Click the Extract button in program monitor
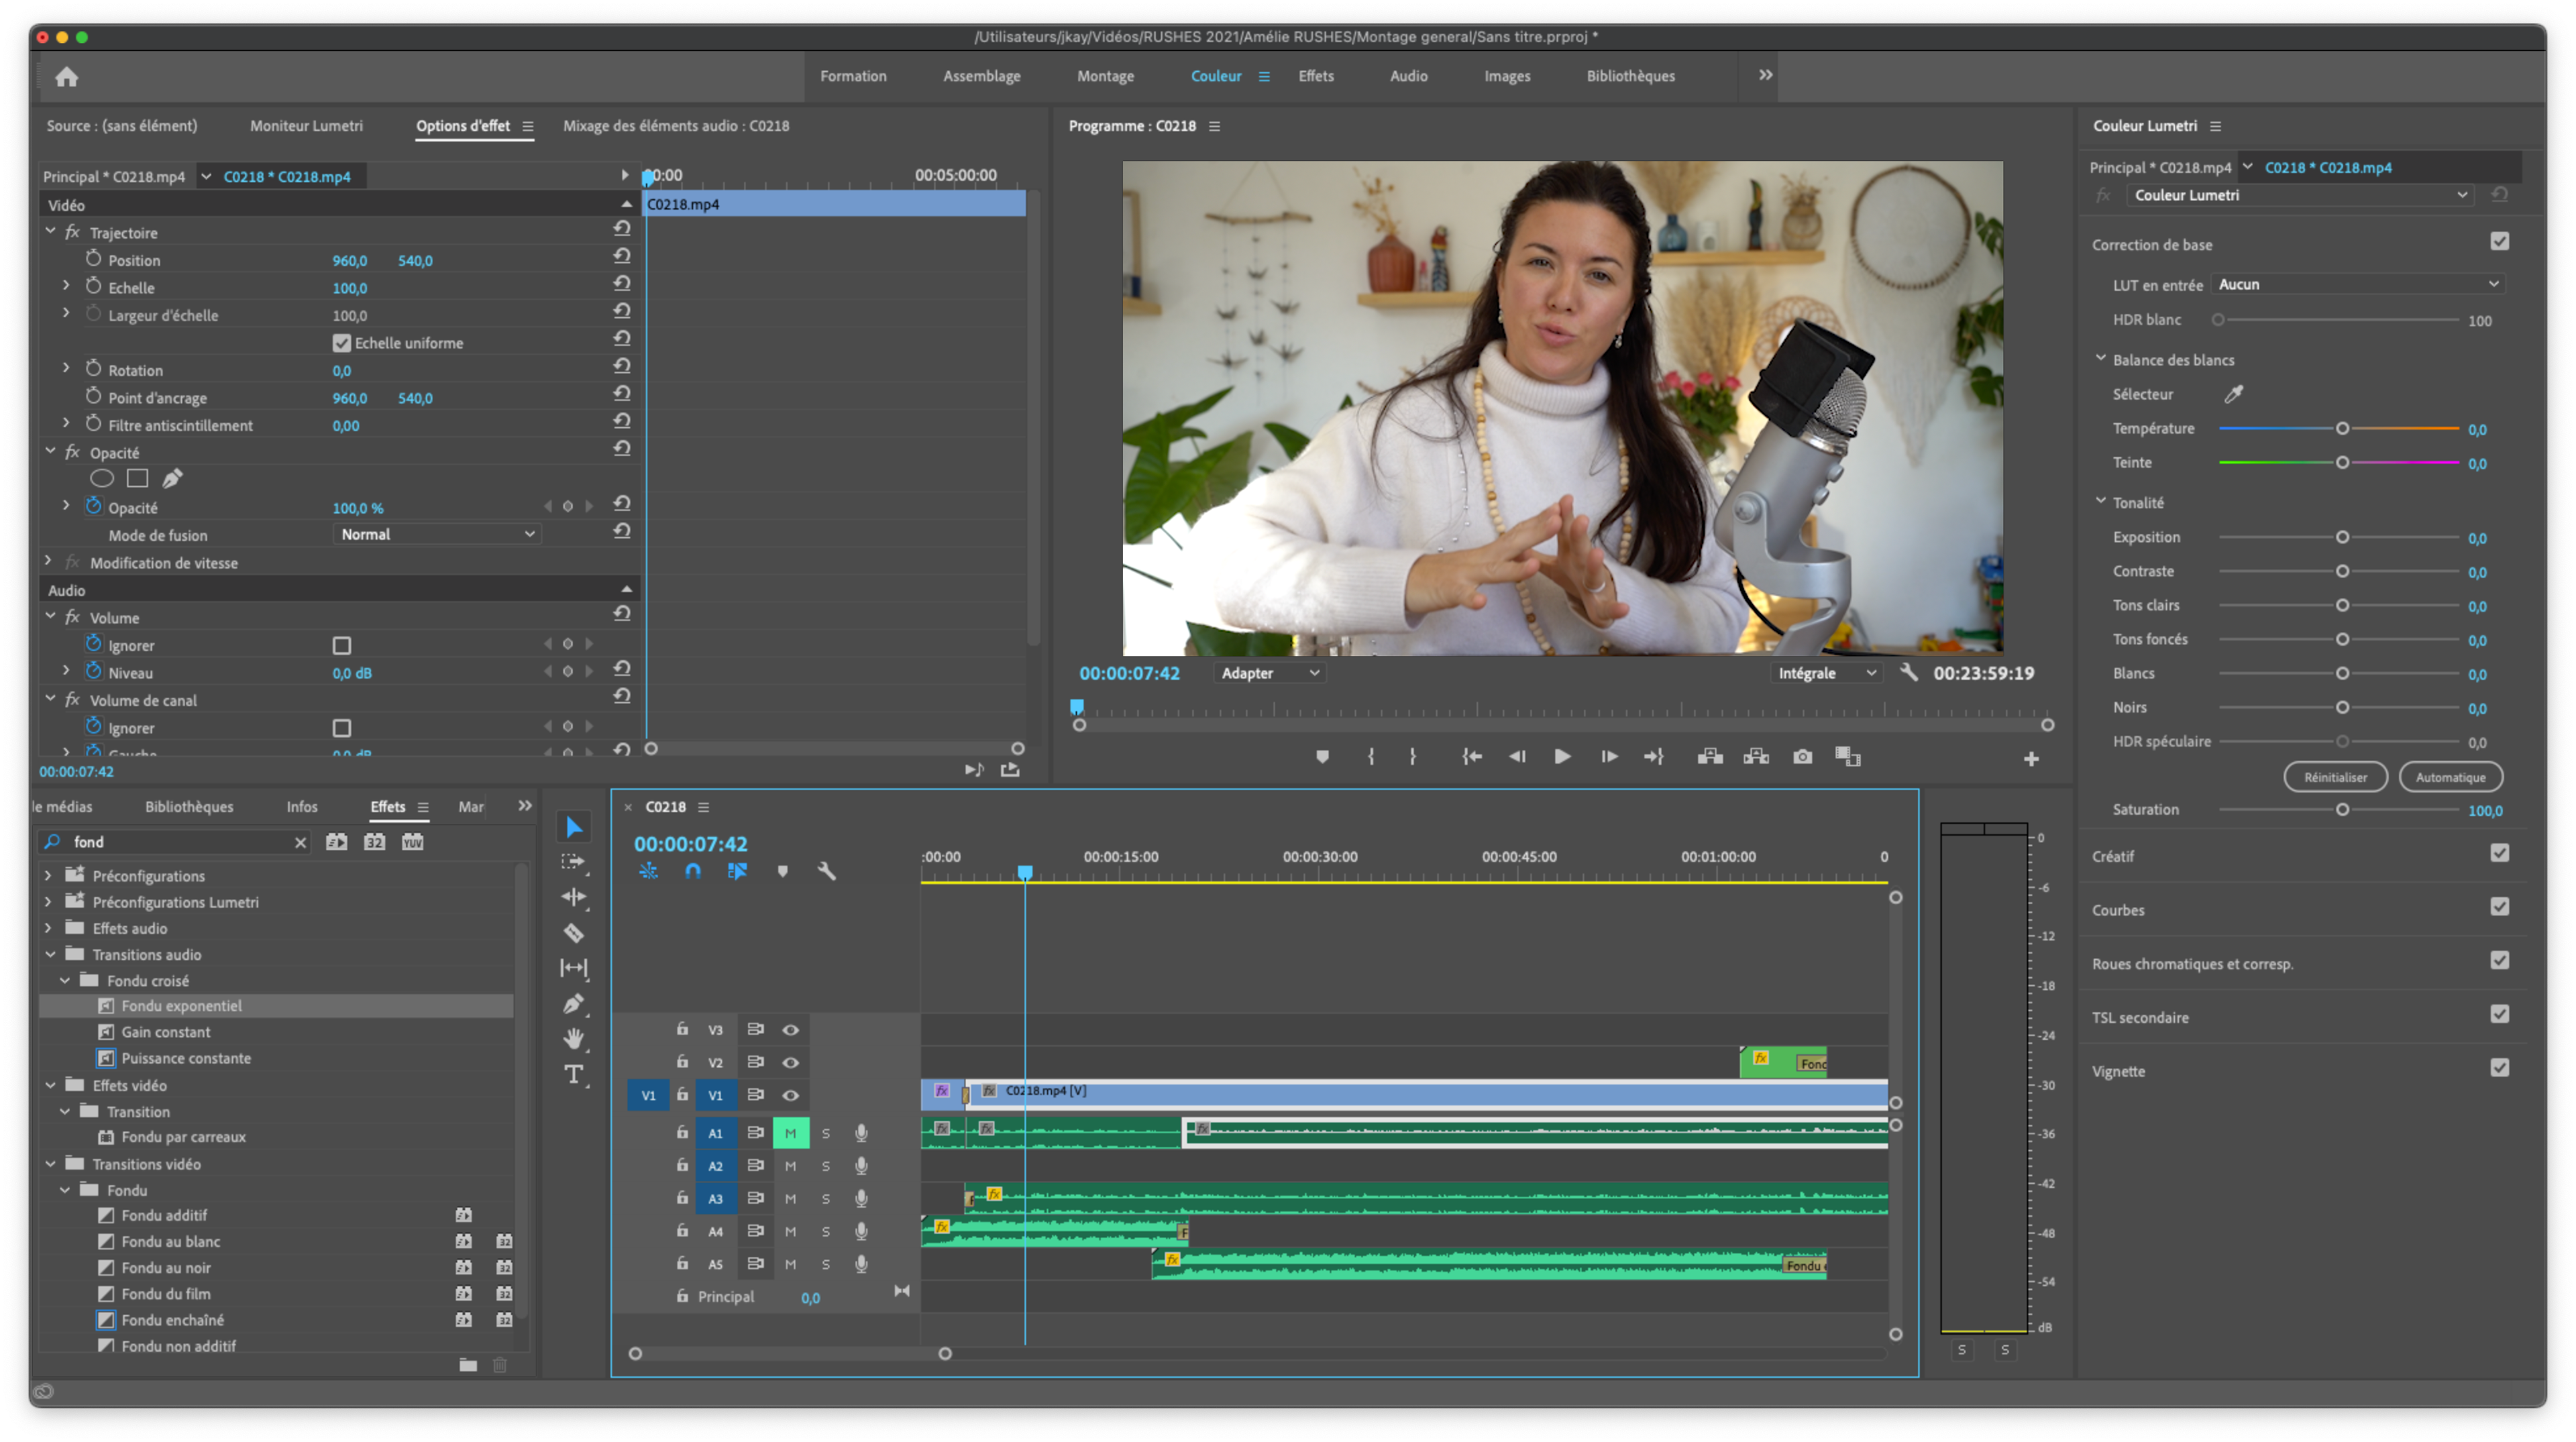The image size is (2576, 1442). (1756, 757)
